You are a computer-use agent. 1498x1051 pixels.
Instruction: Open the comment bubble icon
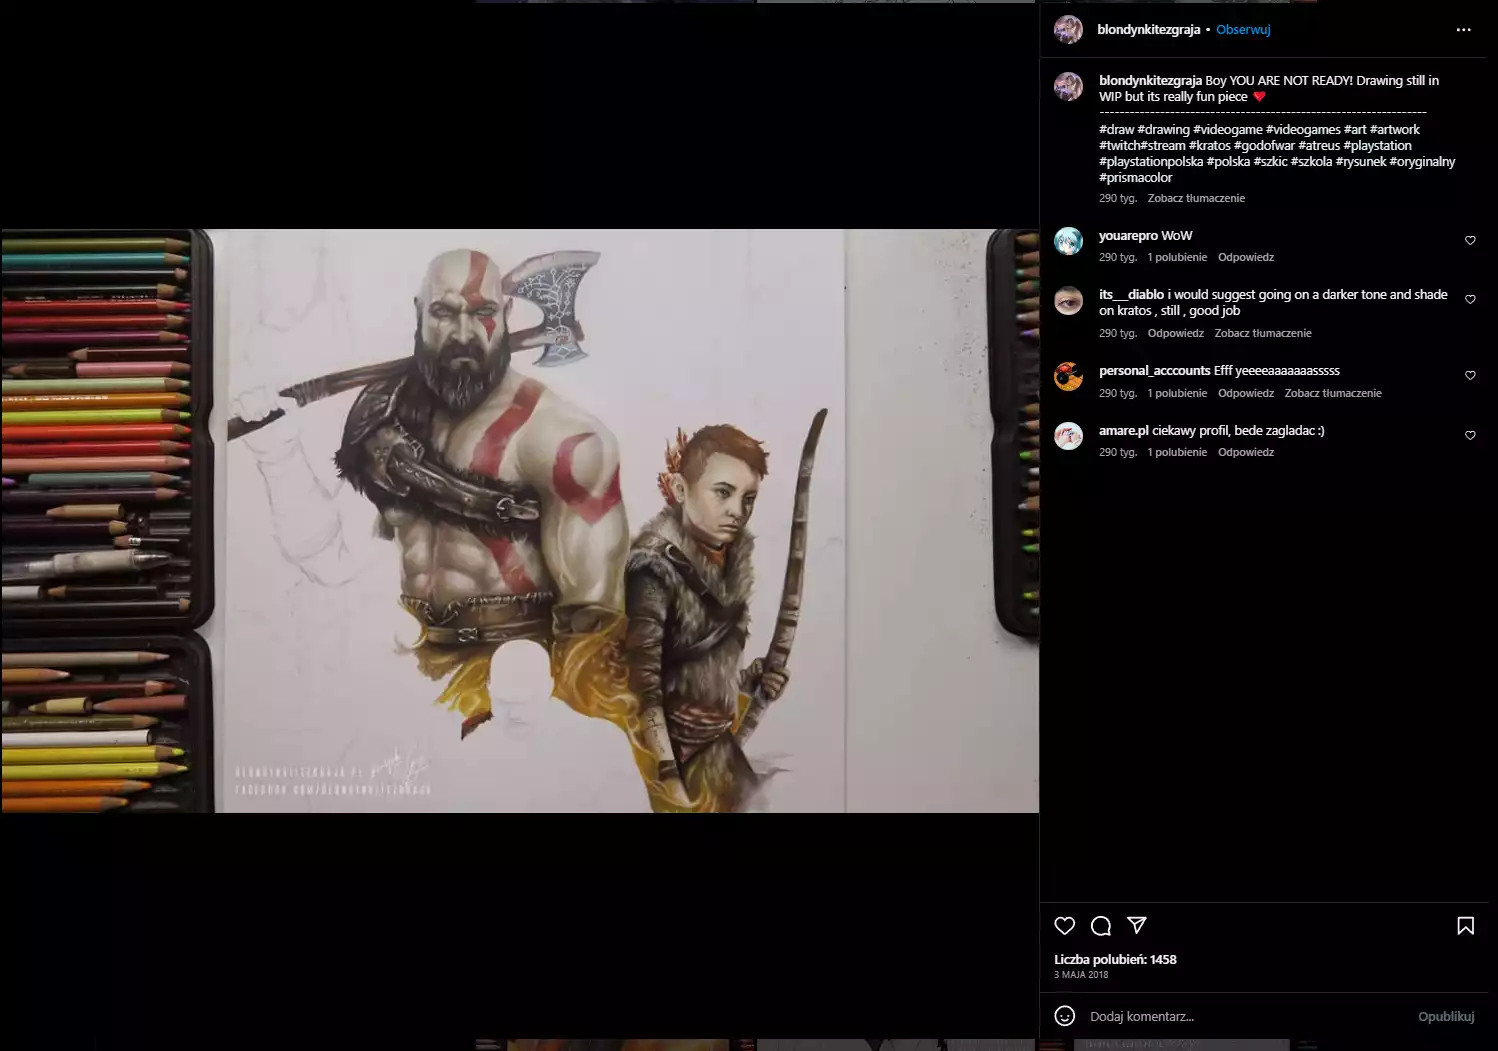(x=1101, y=926)
